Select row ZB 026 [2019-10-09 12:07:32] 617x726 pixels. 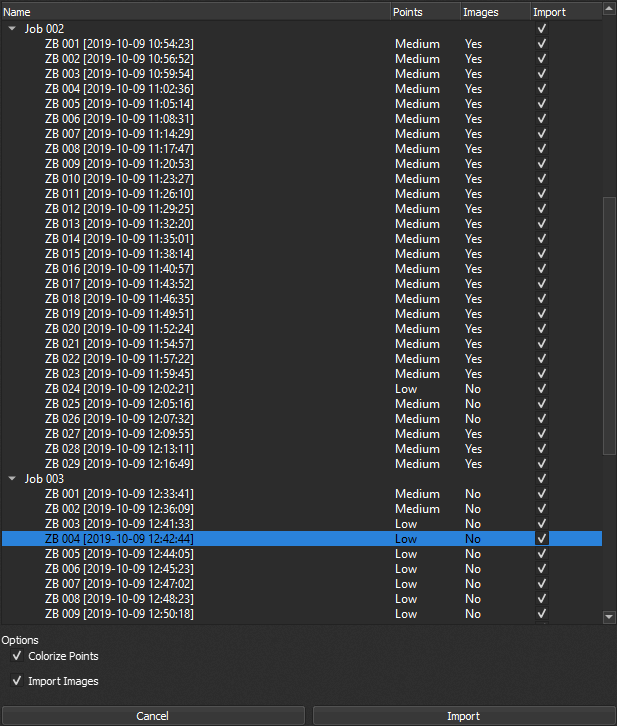click(x=302, y=419)
